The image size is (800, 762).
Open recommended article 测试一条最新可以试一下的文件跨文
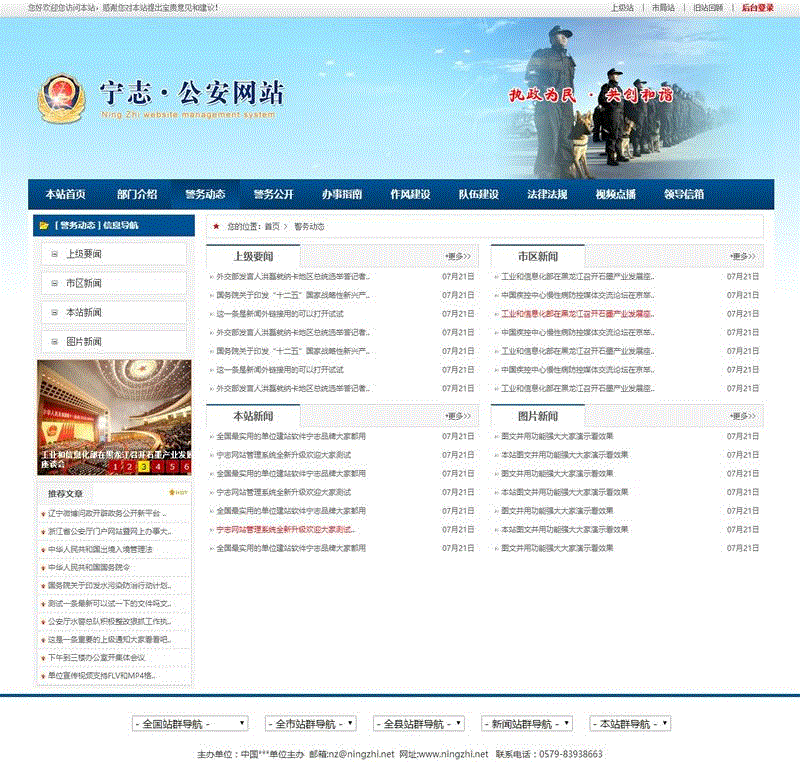[111, 603]
